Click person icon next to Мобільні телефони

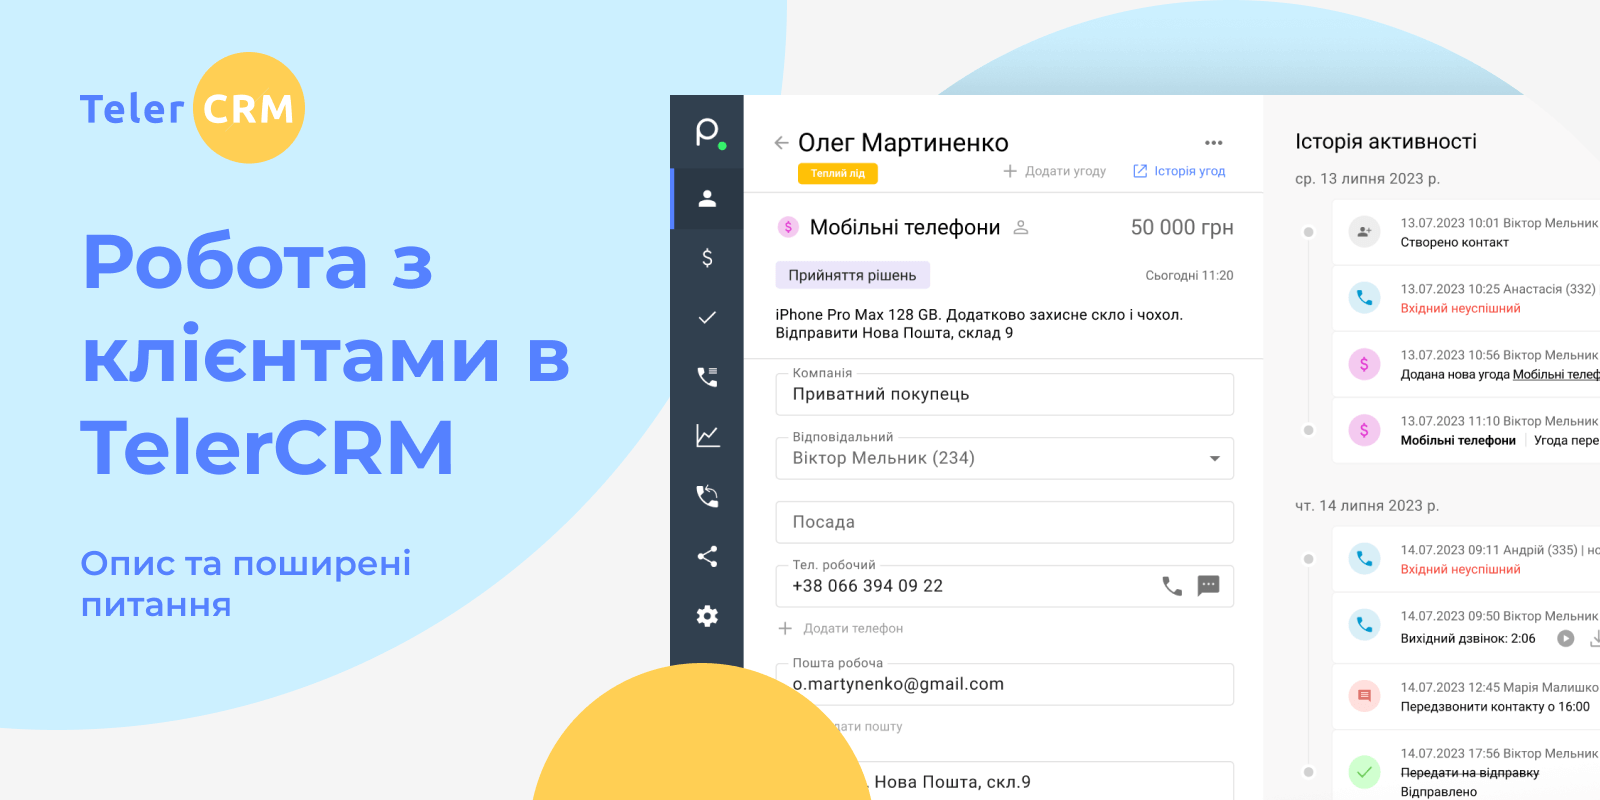tap(1021, 228)
